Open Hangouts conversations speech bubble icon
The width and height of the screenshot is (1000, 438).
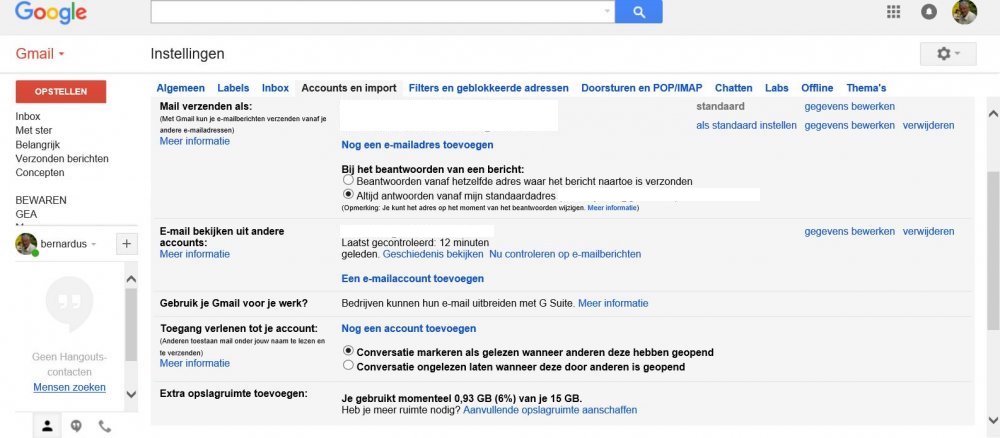pos(77,426)
